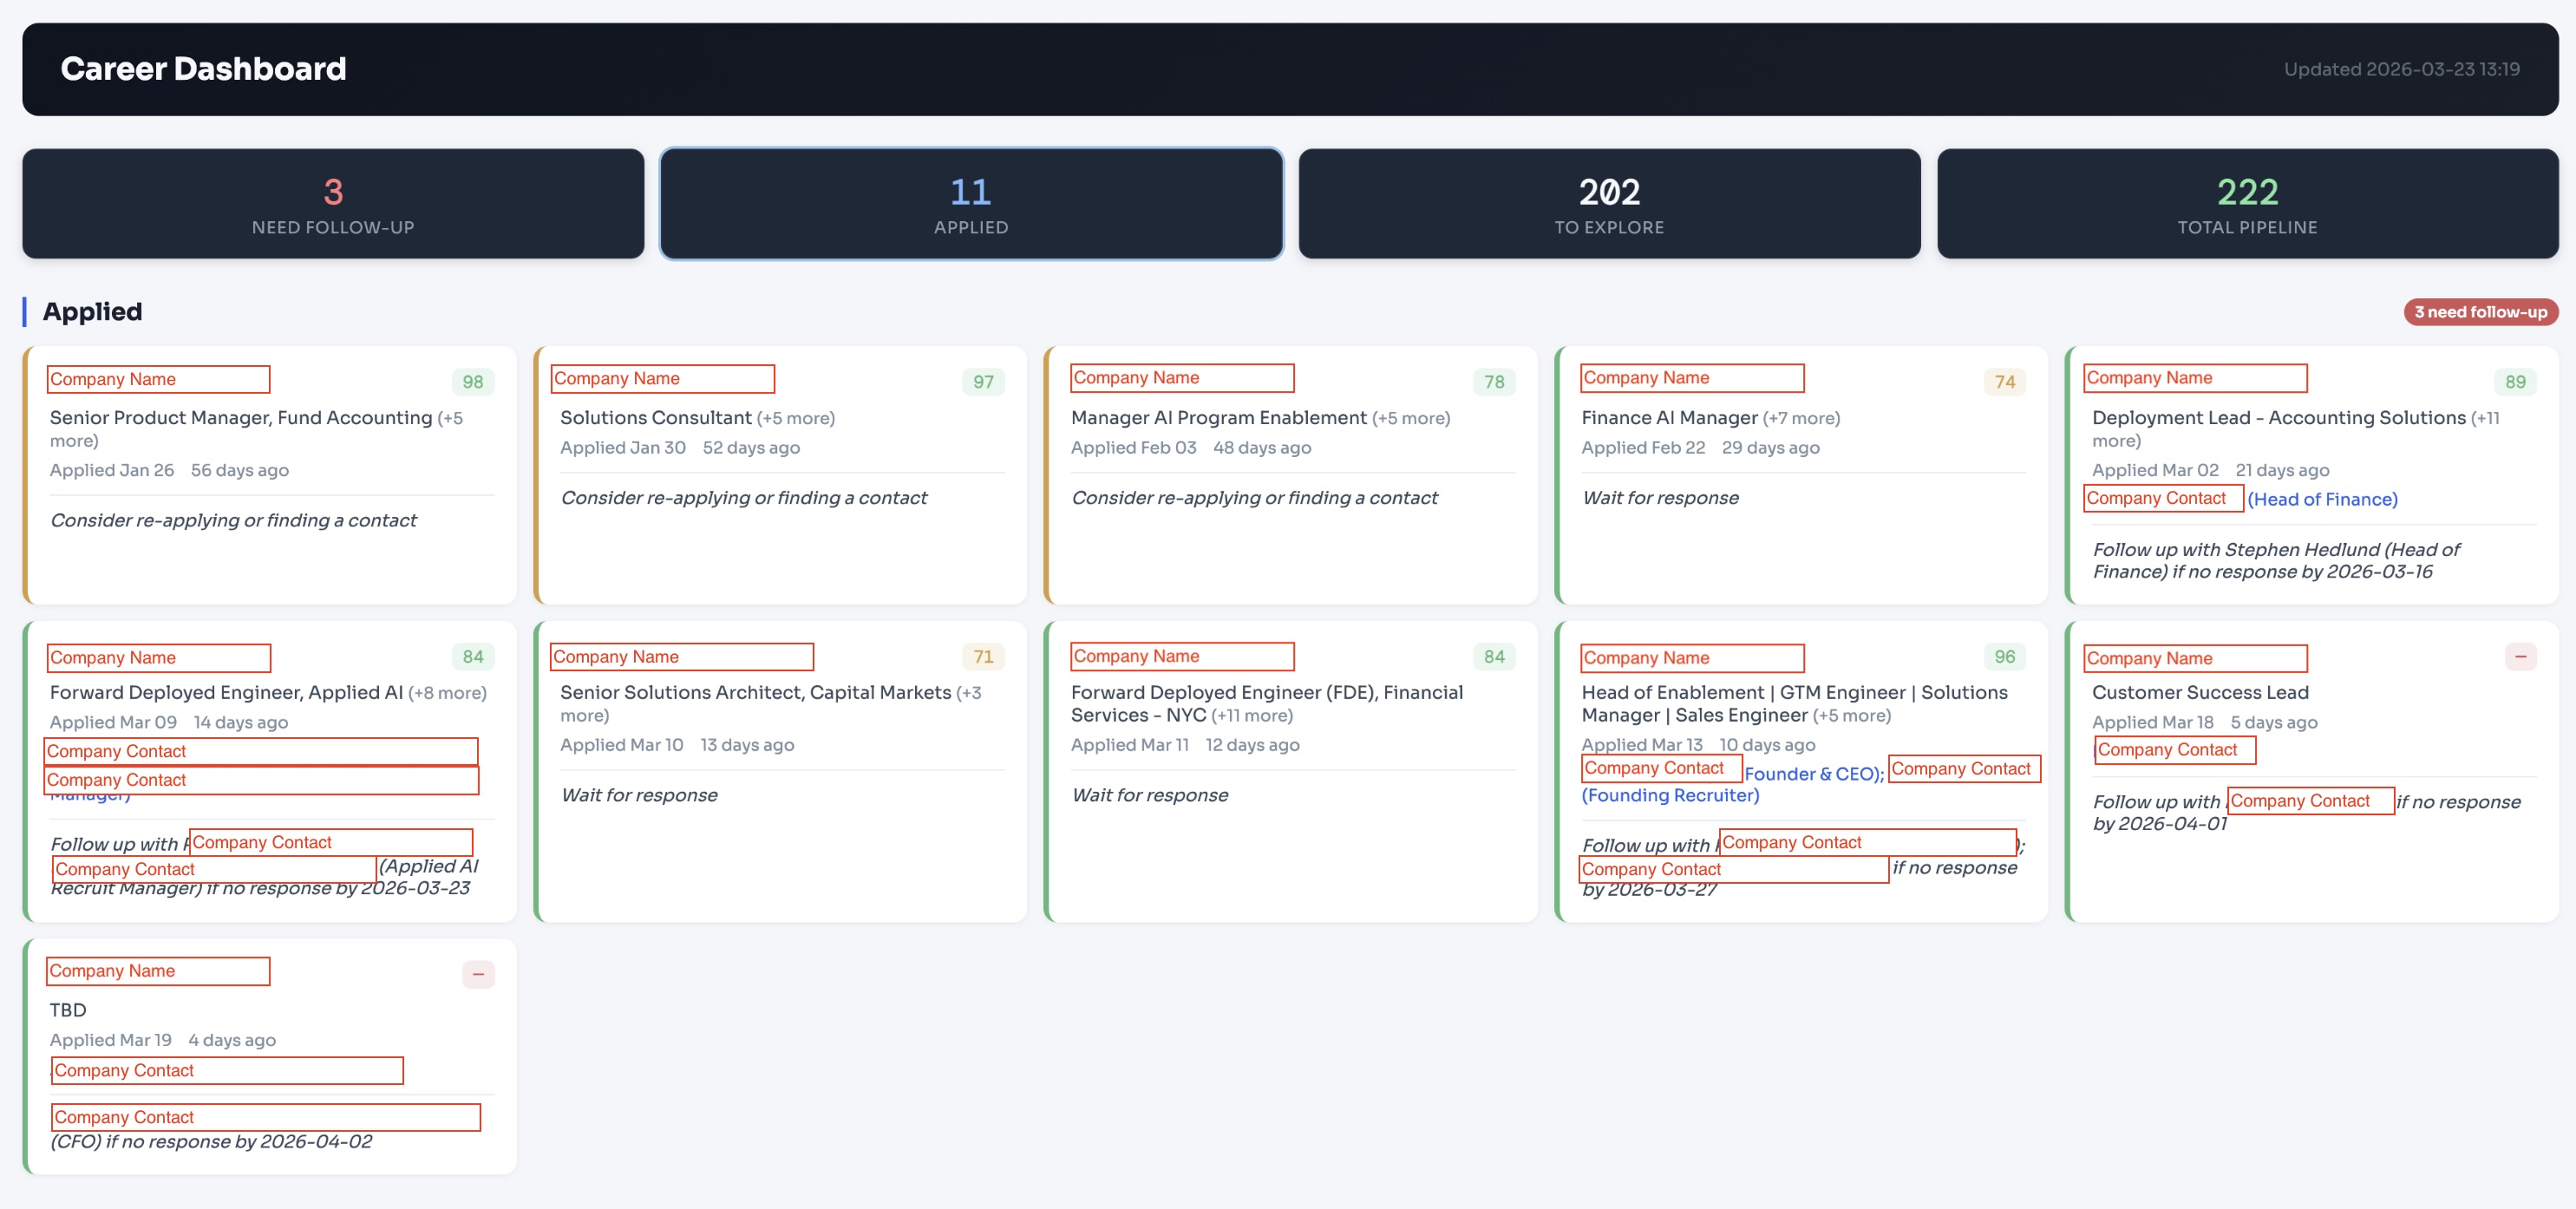The width and height of the screenshot is (2576, 1209).
Task: Open the Finance AI Manager card
Action: coord(1801,475)
